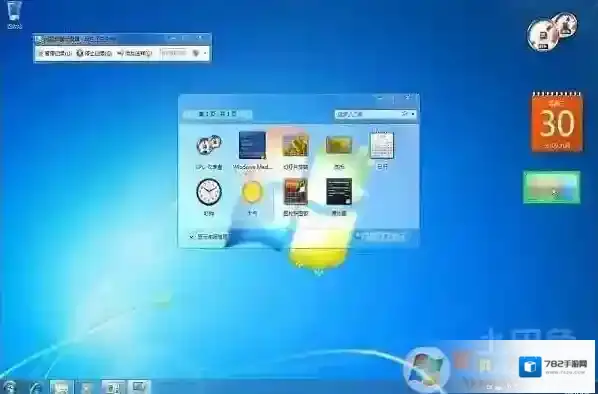Open the Windows Start button
This screenshot has width=598, height=394.
(10, 387)
